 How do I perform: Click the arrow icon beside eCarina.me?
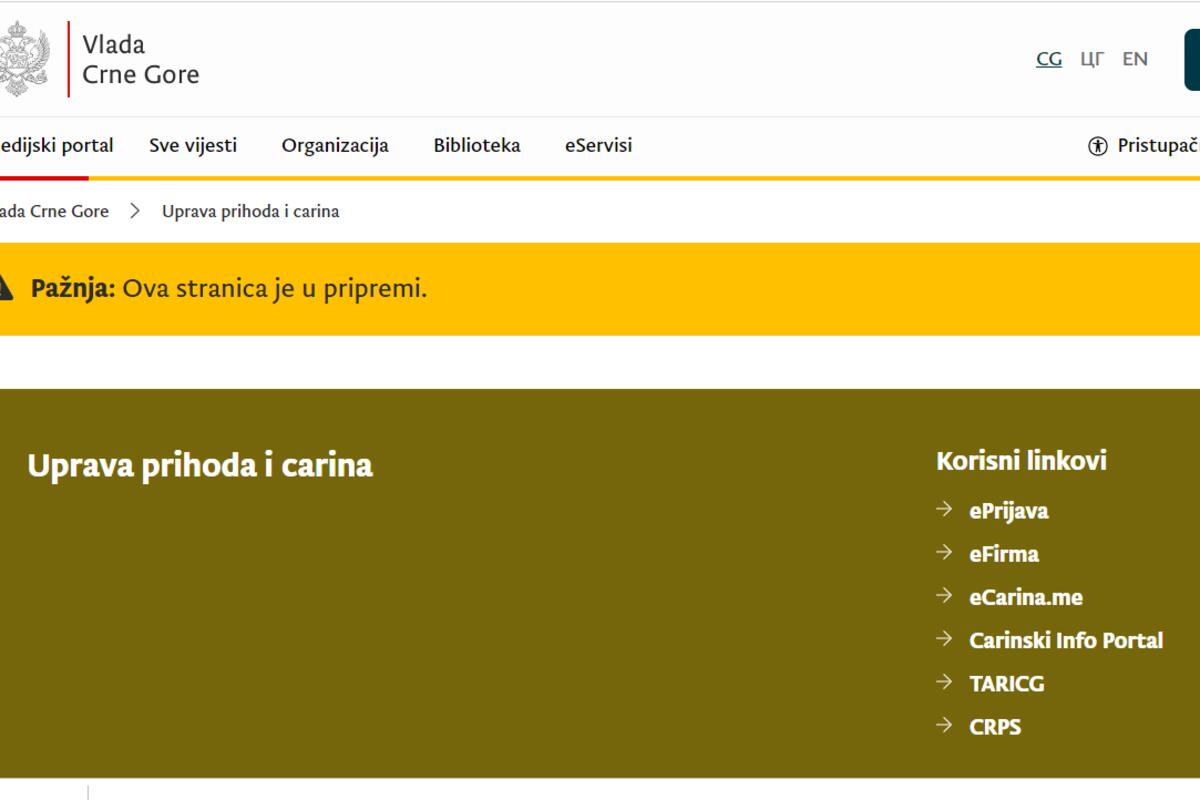944,596
